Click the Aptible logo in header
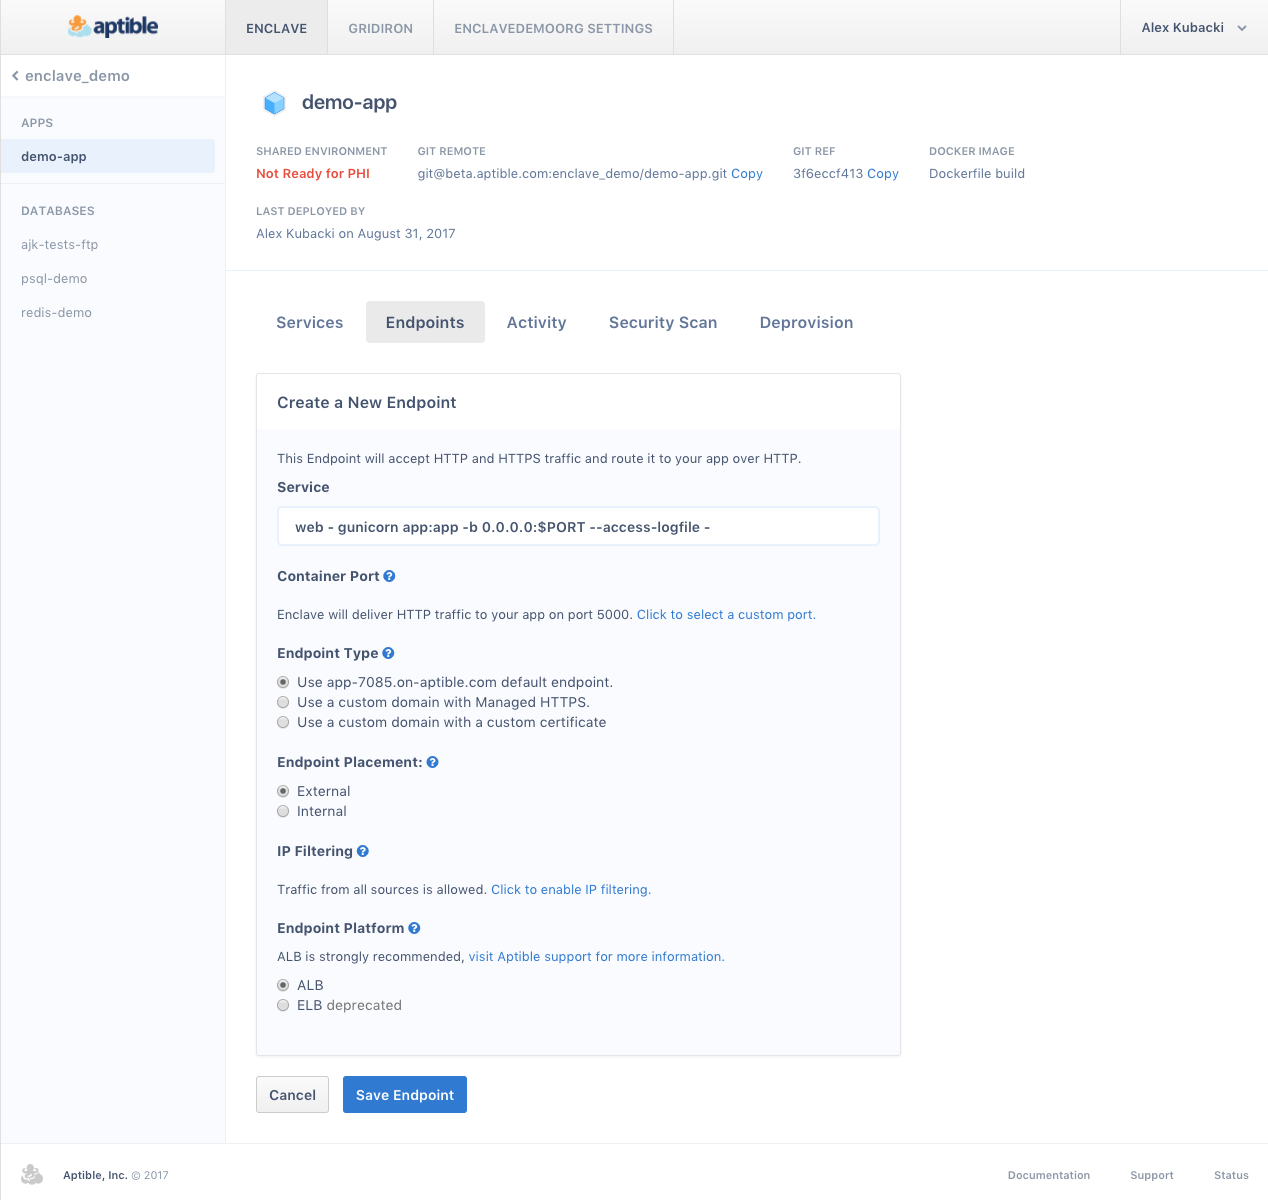The height and width of the screenshot is (1200, 1268). (113, 27)
